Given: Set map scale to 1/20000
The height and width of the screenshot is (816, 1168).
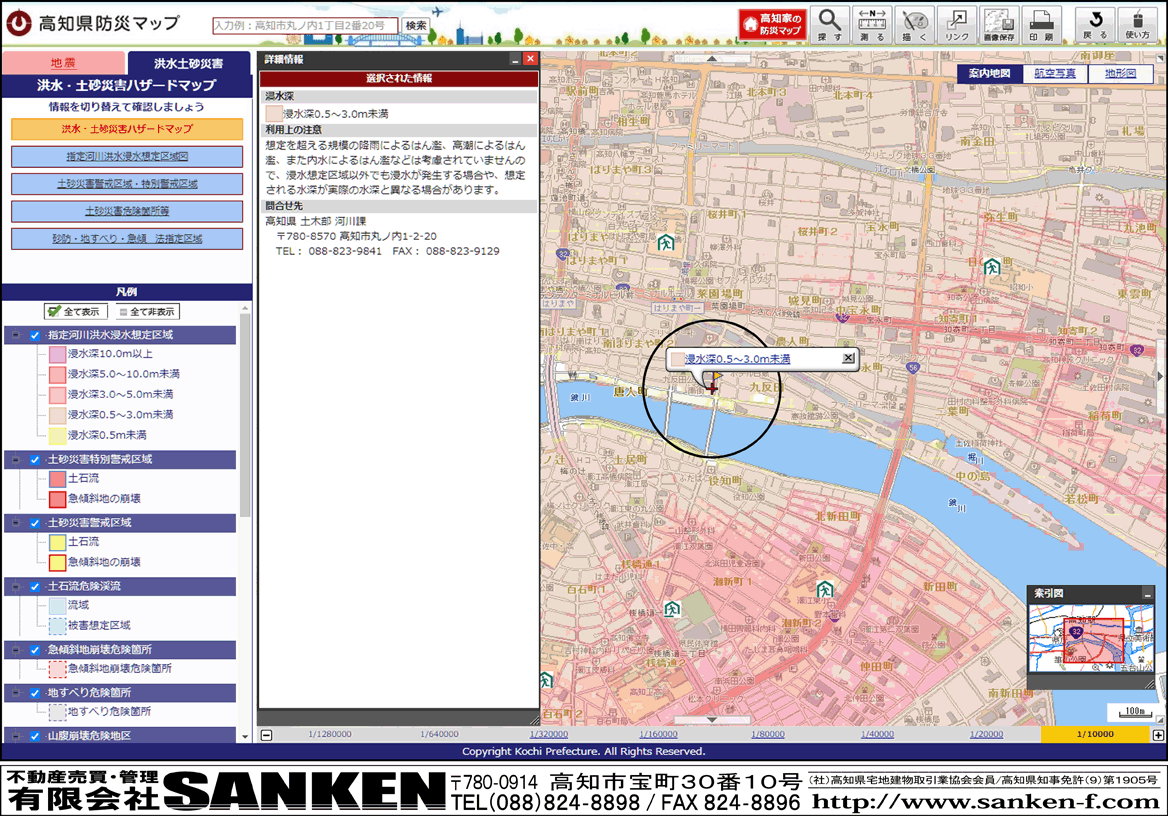Looking at the screenshot, I should [x=986, y=735].
